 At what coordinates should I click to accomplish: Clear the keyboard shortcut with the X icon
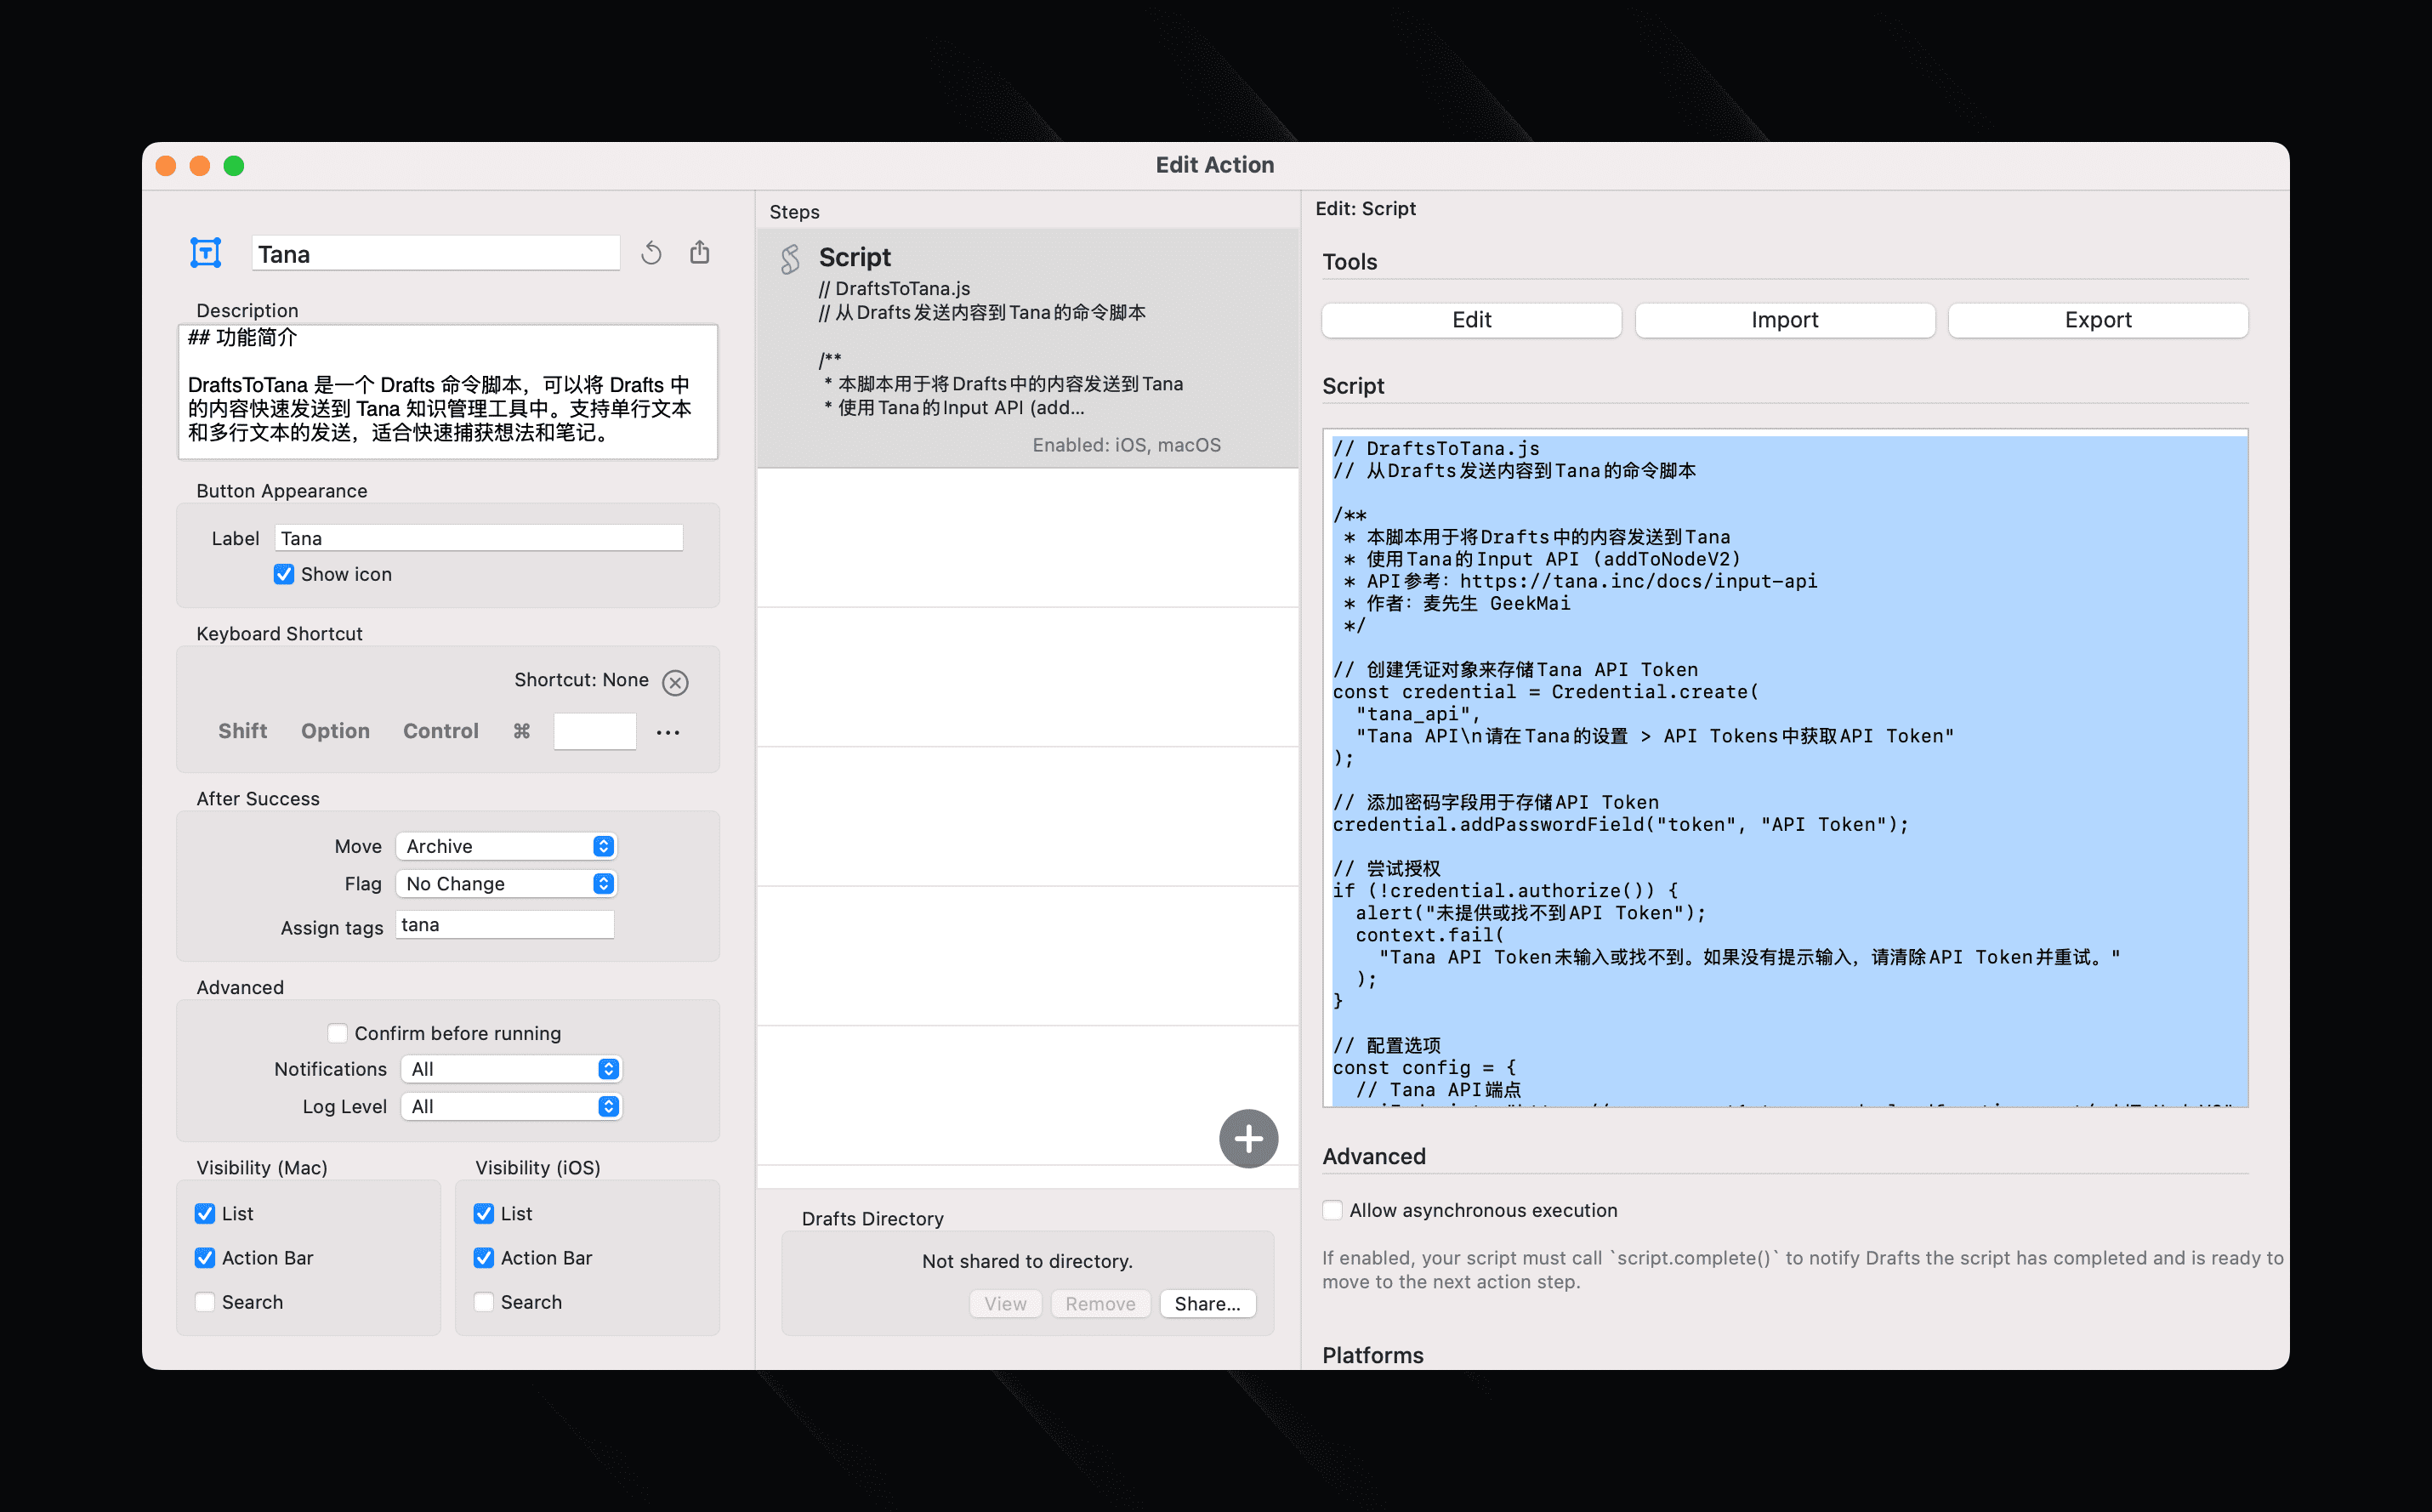(676, 682)
